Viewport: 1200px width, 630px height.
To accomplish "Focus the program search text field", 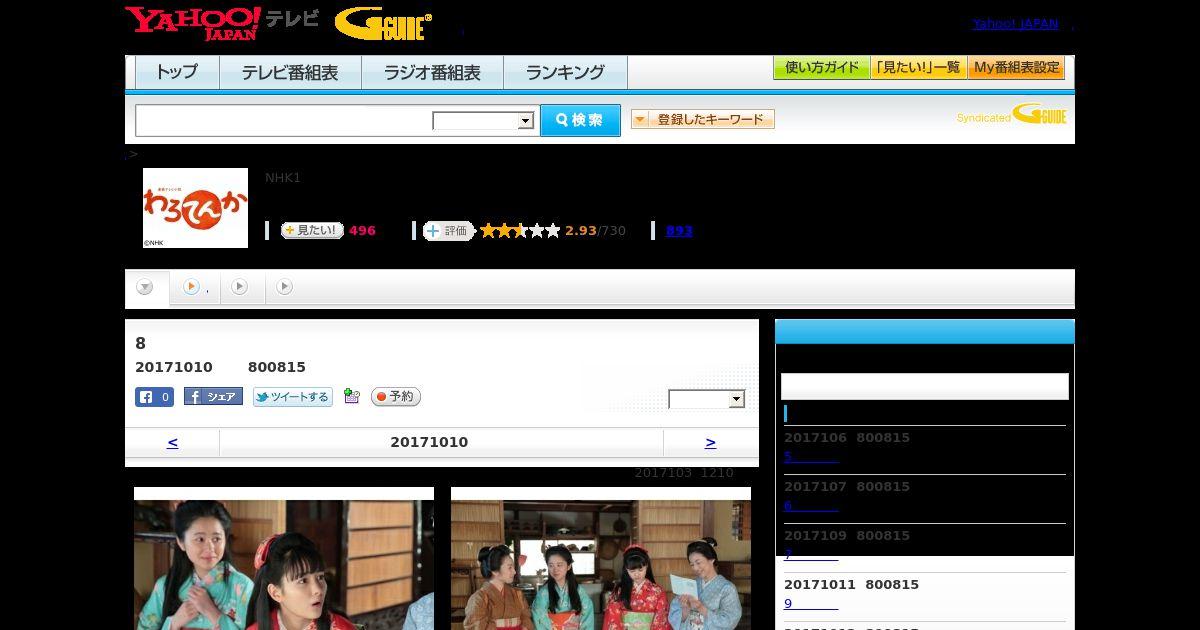I will 284,120.
